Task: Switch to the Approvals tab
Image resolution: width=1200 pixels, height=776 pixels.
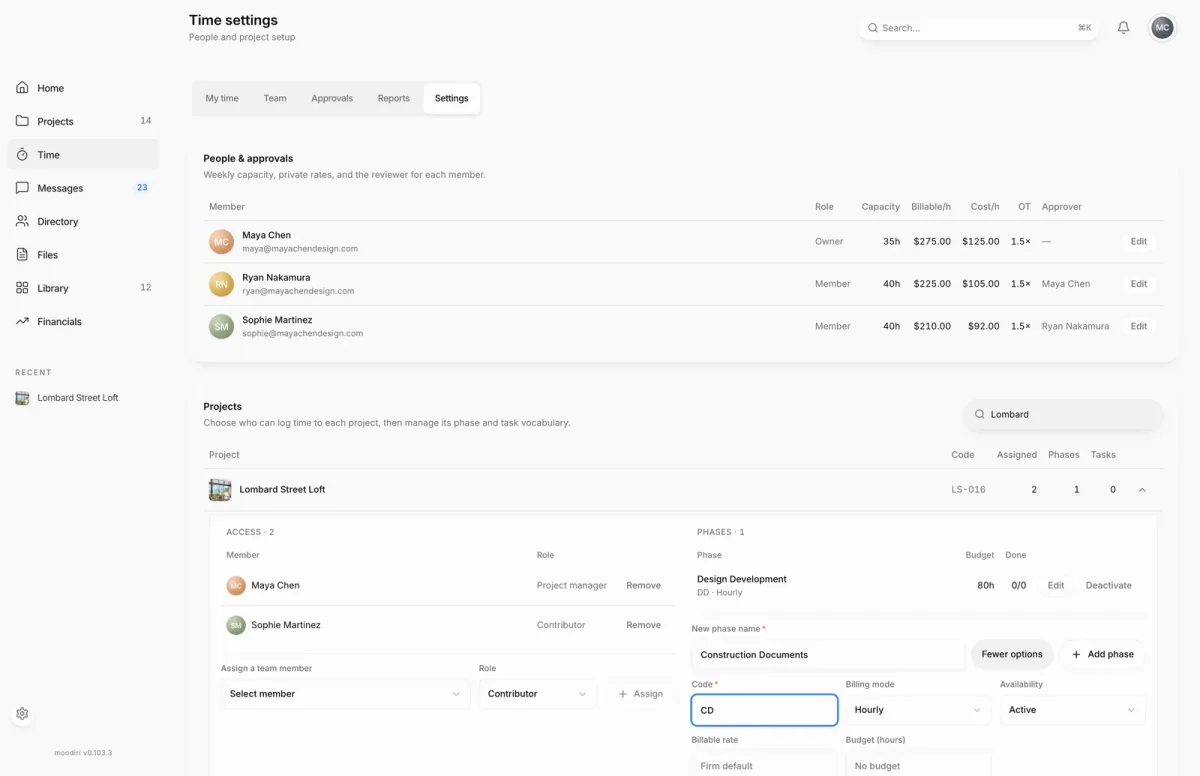Action: [x=332, y=99]
